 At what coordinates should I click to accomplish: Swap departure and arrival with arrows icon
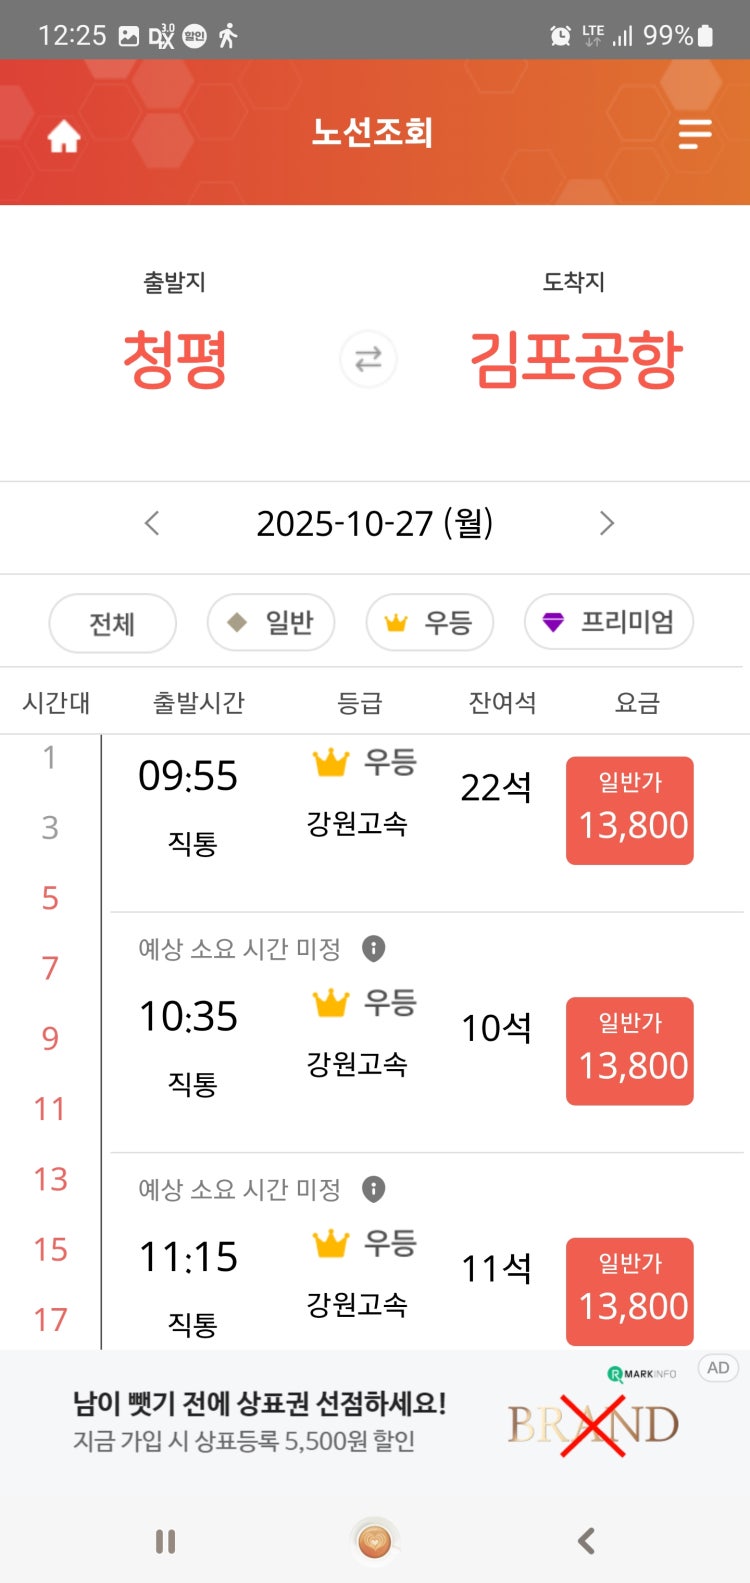point(368,359)
